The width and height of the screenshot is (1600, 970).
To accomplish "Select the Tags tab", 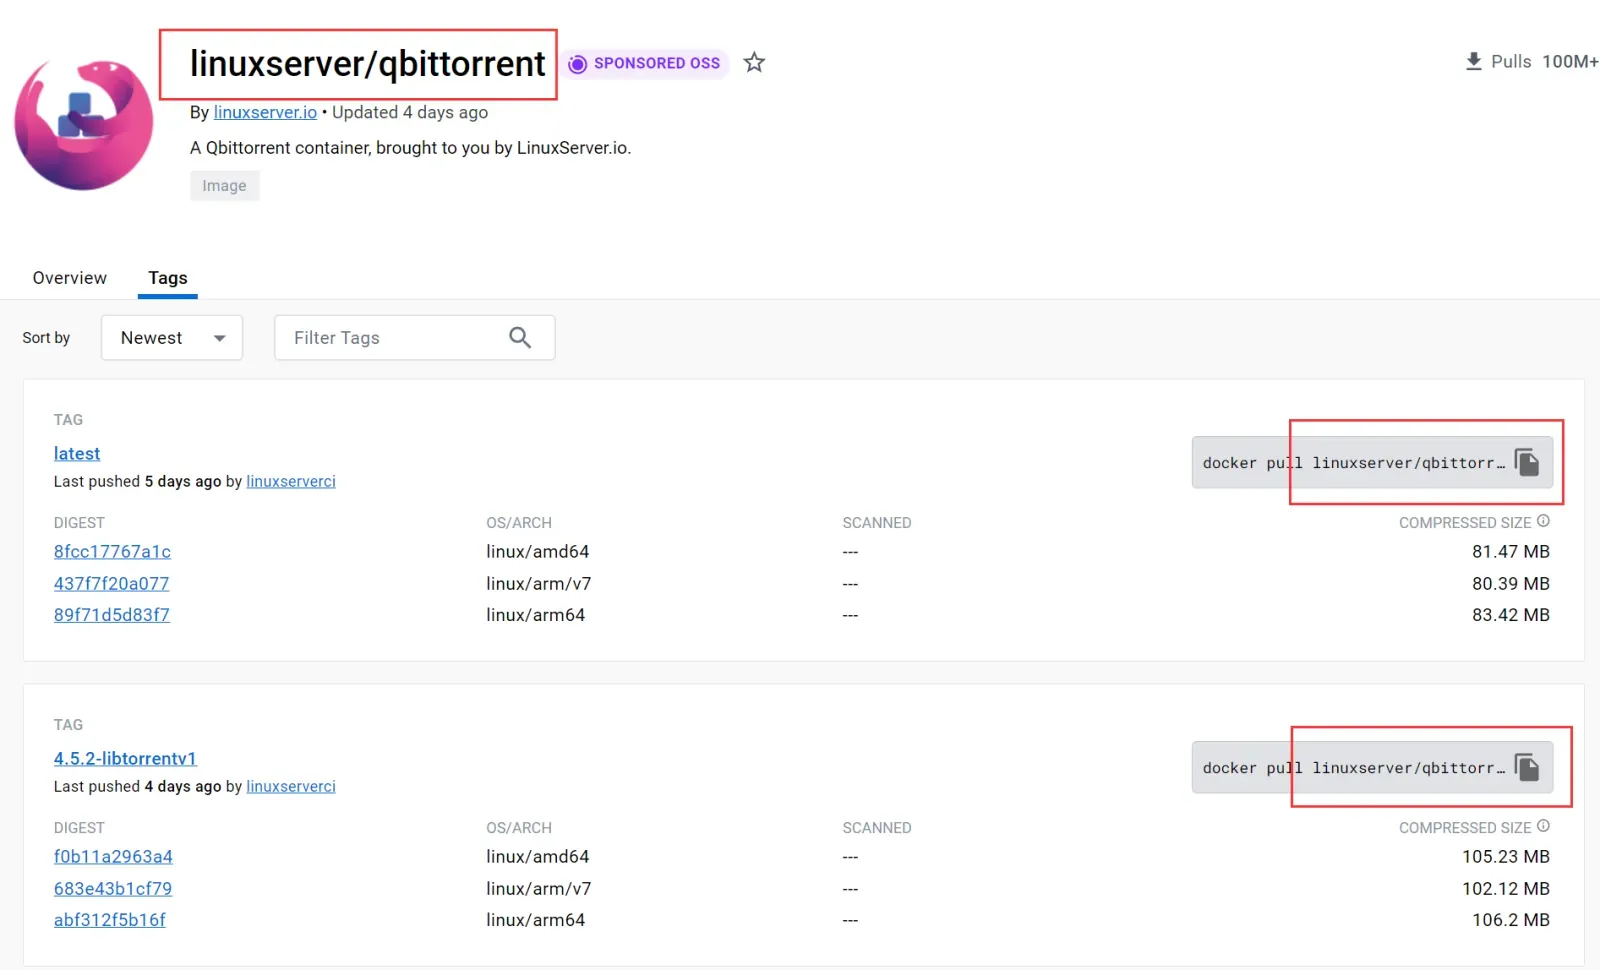I will tap(168, 278).
